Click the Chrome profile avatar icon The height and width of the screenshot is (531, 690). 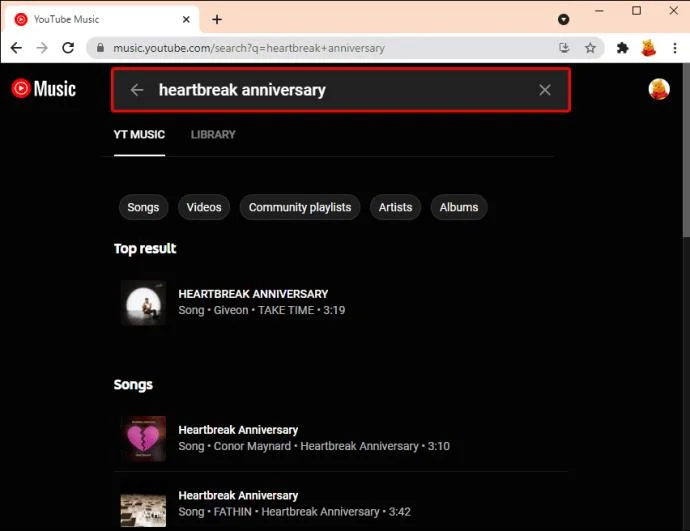click(x=648, y=48)
